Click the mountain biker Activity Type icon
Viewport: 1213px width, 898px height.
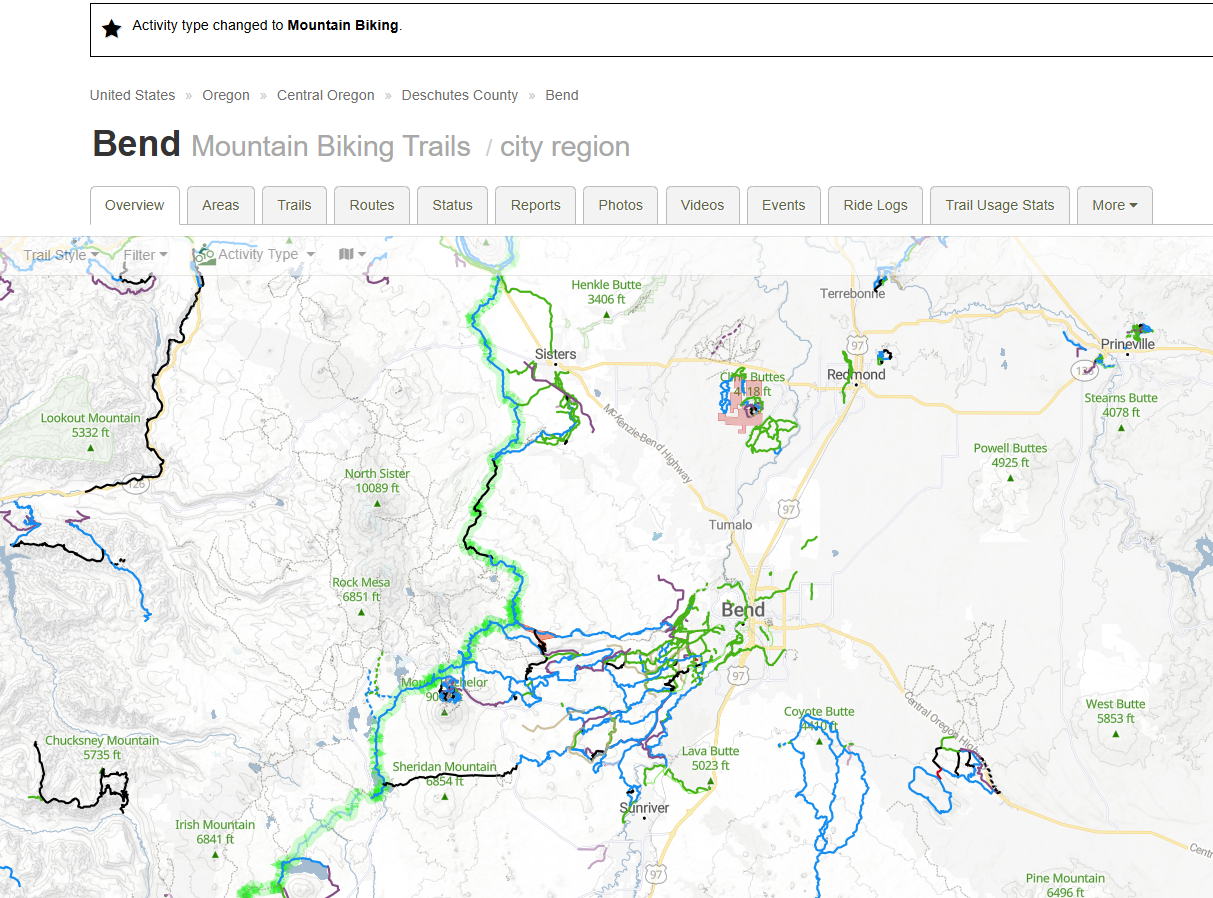coord(206,254)
